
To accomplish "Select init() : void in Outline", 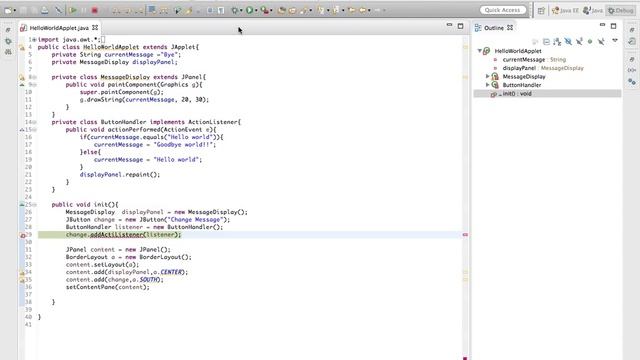I will 516,94.
